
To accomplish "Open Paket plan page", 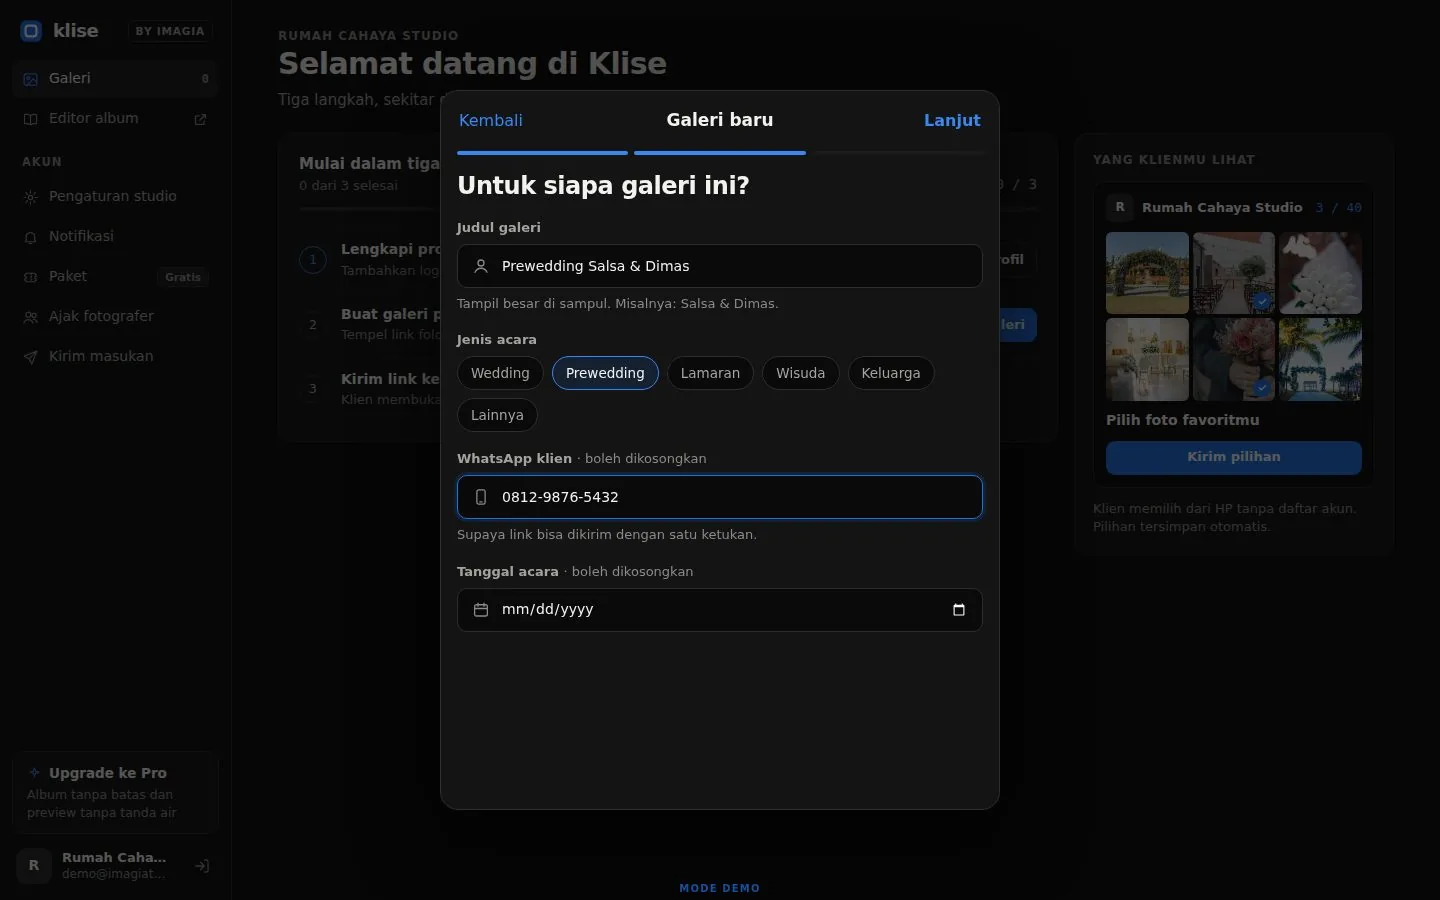I will tap(116, 276).
